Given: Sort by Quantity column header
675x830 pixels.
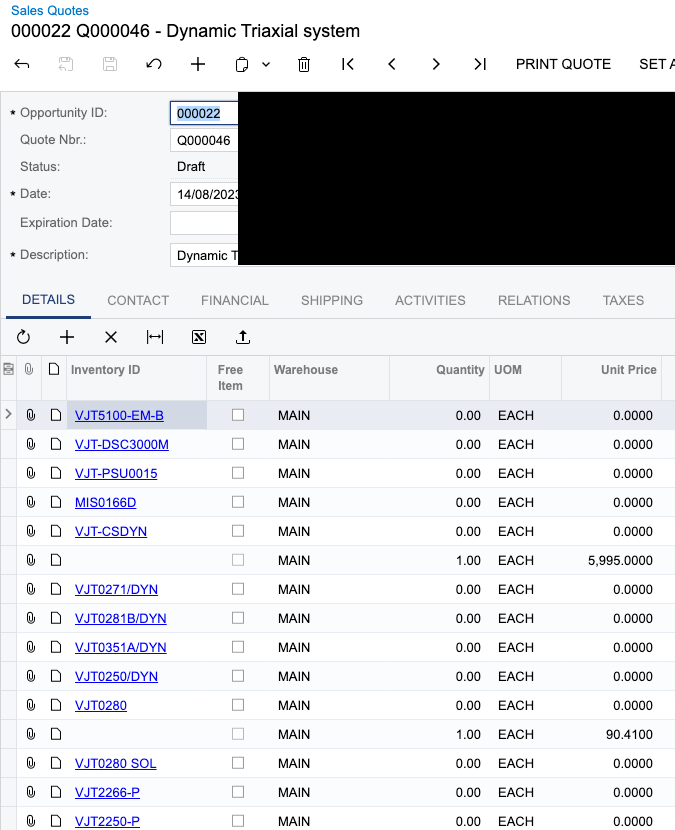Looking at the screenshot, I should [460, 369].
